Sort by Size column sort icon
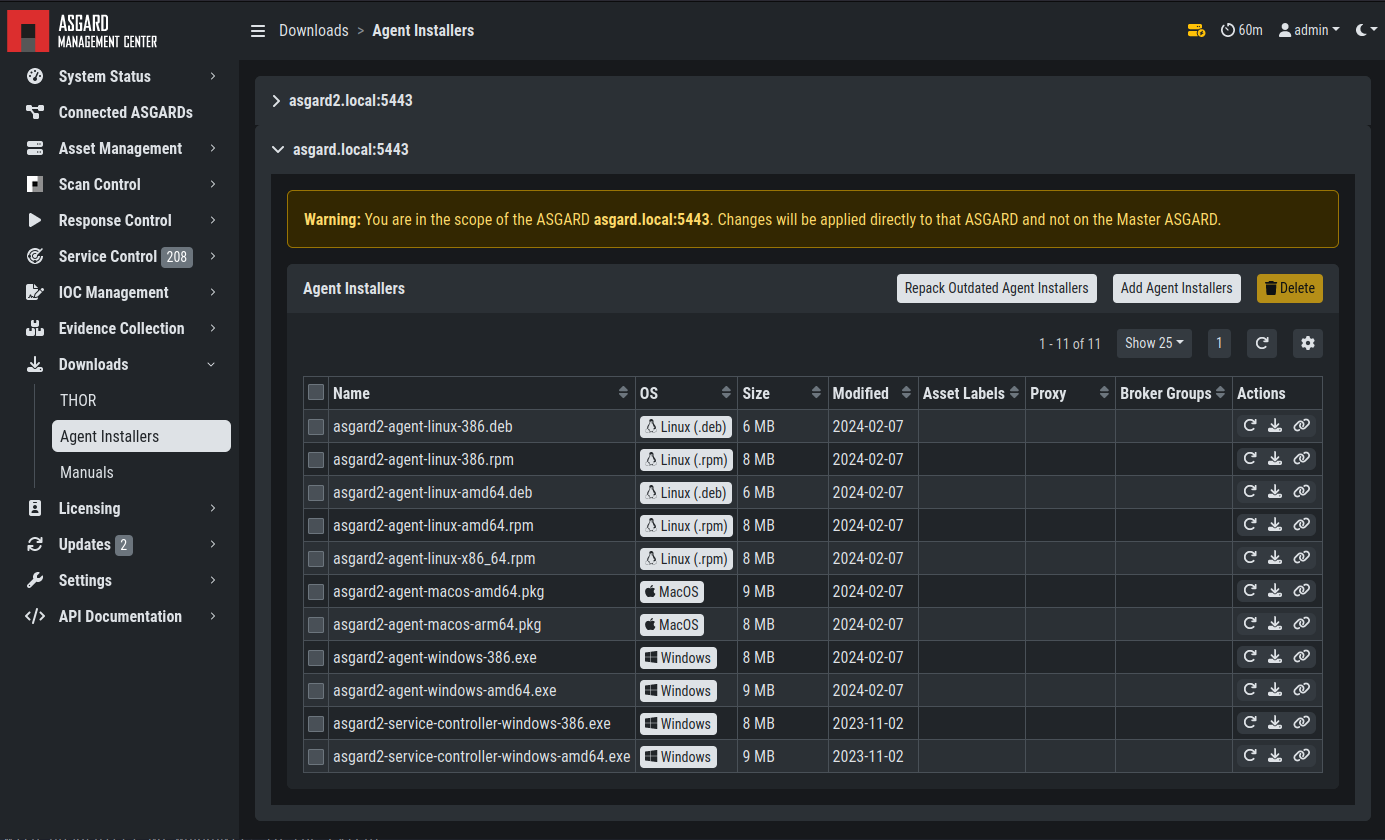The width and height of the screenshot is (1385, 840). [x=817, y=393]
